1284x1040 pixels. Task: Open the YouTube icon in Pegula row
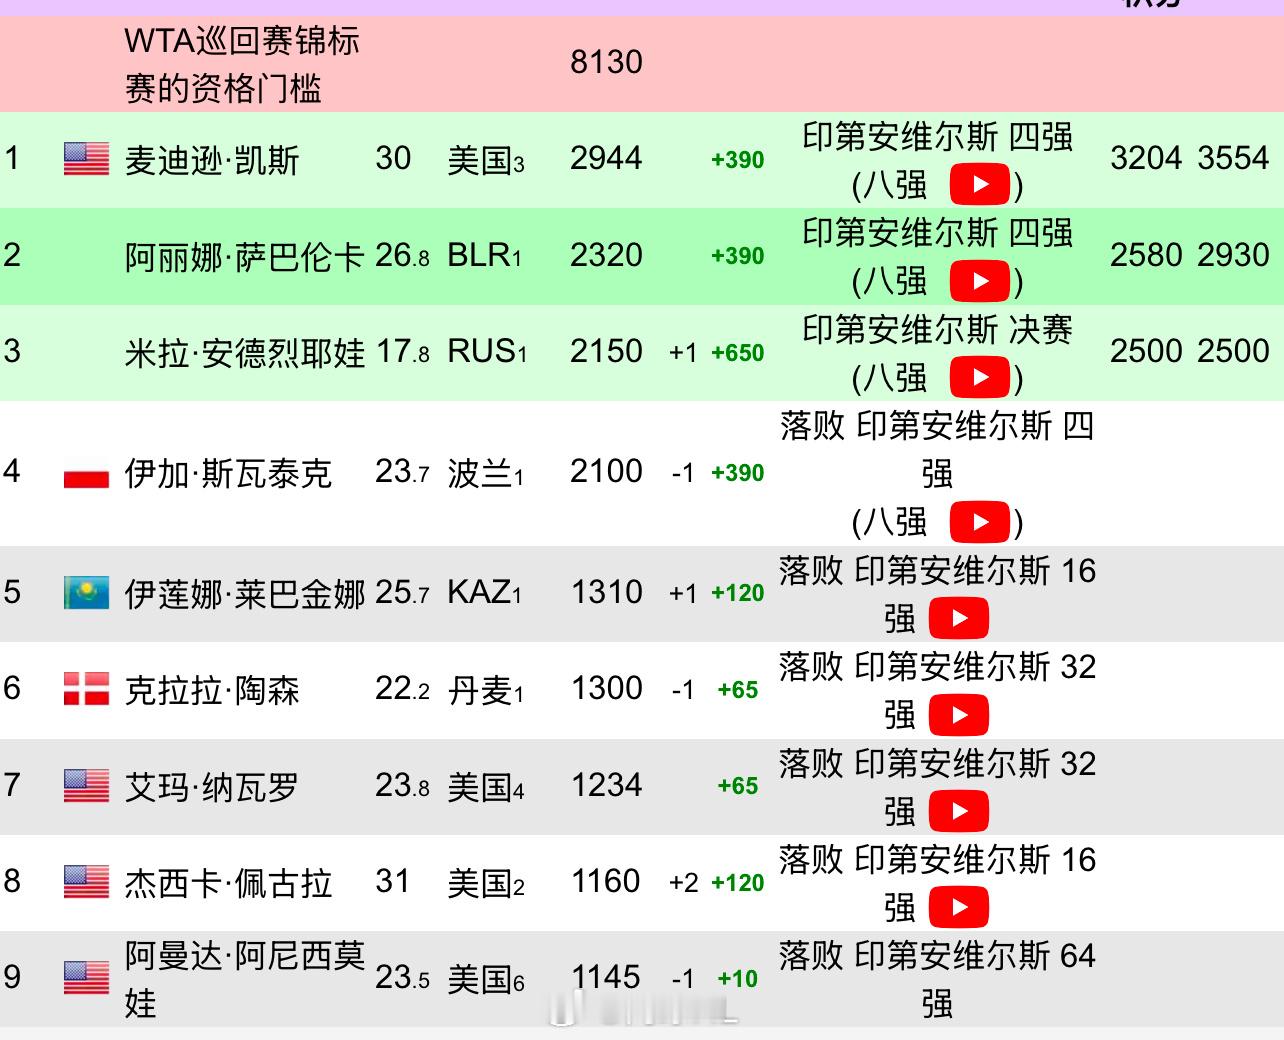coord(958,907)
